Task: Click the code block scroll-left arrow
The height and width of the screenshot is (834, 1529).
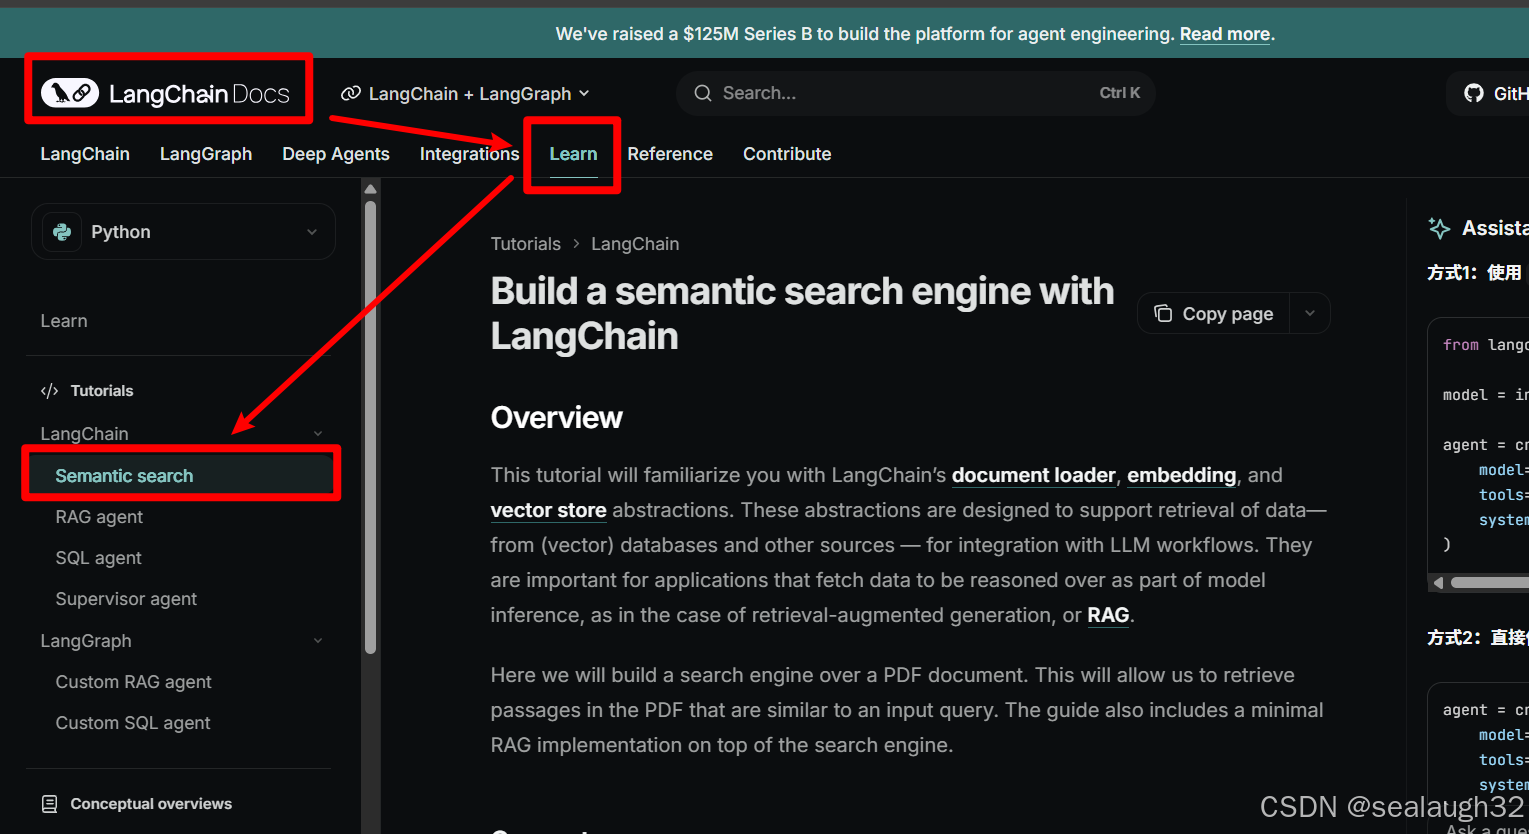Action: (1438, 582)
